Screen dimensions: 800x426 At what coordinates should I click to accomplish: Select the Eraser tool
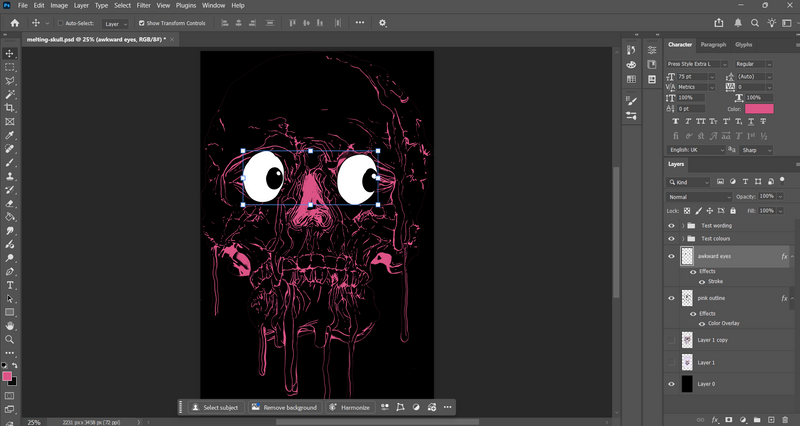click(x=10, y=203)
